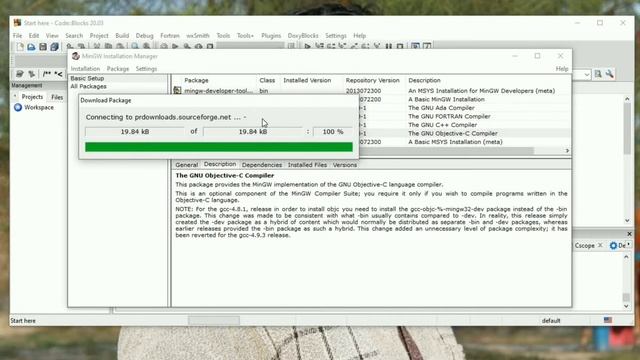Image resolution: width=640 pixels, height=360 pixels.
Task: Open the DoxyBlocks menu
Action: [303, 36]
